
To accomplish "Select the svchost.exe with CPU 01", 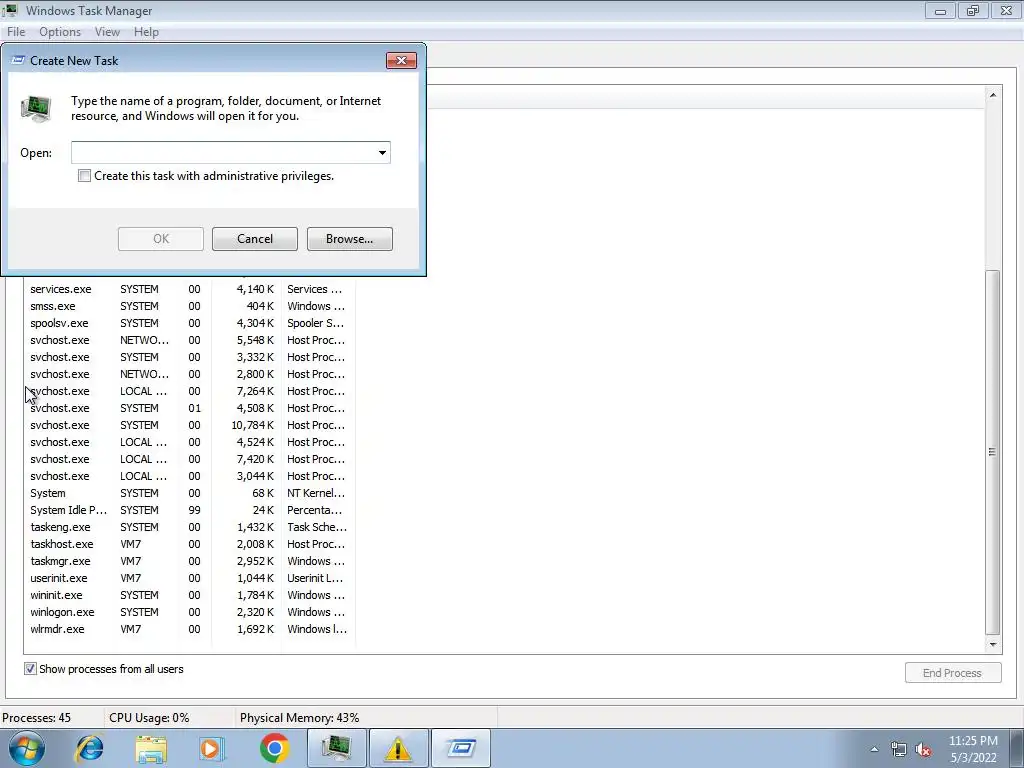I will tap(189, 408).
